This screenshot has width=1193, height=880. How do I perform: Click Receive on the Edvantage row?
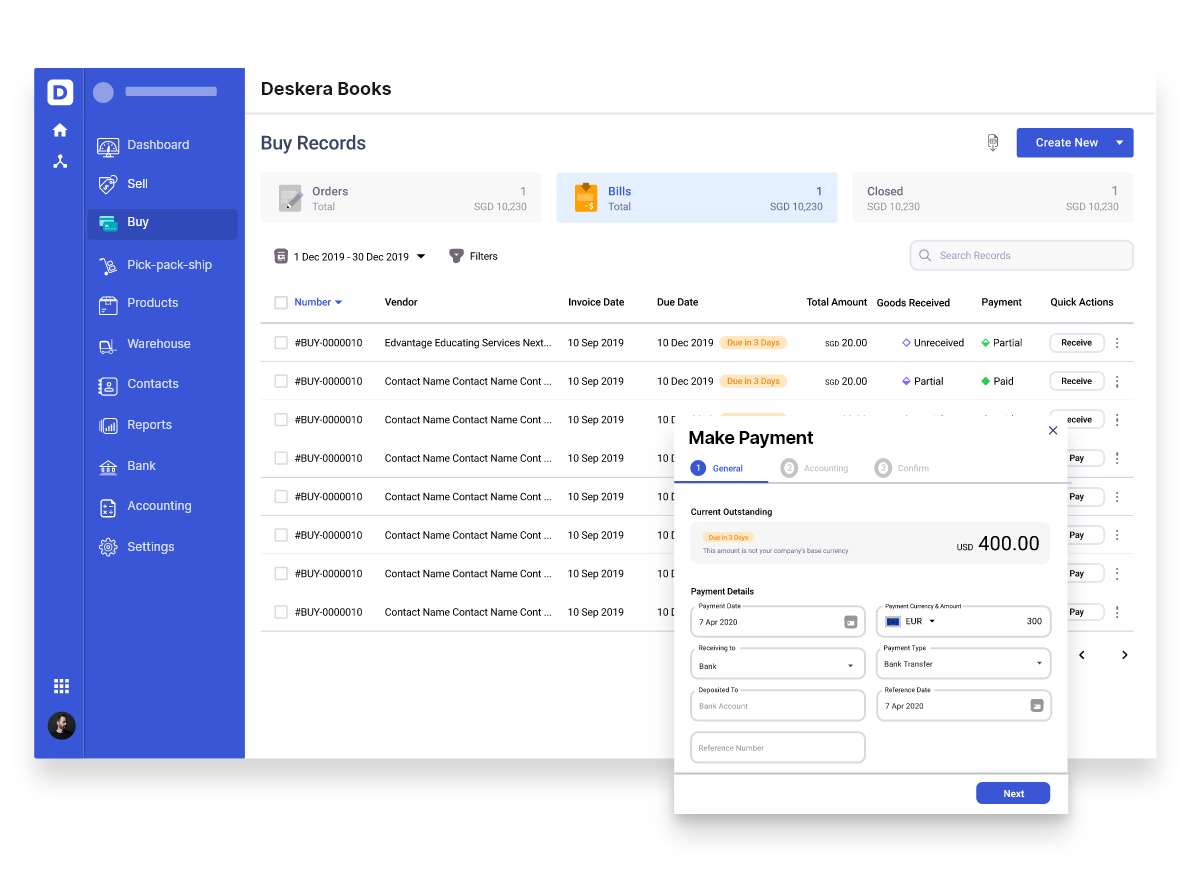(1077, 343)
